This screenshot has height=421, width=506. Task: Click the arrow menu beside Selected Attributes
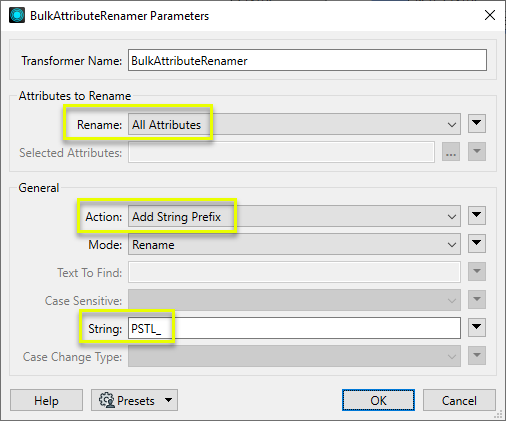pos(477,152)
